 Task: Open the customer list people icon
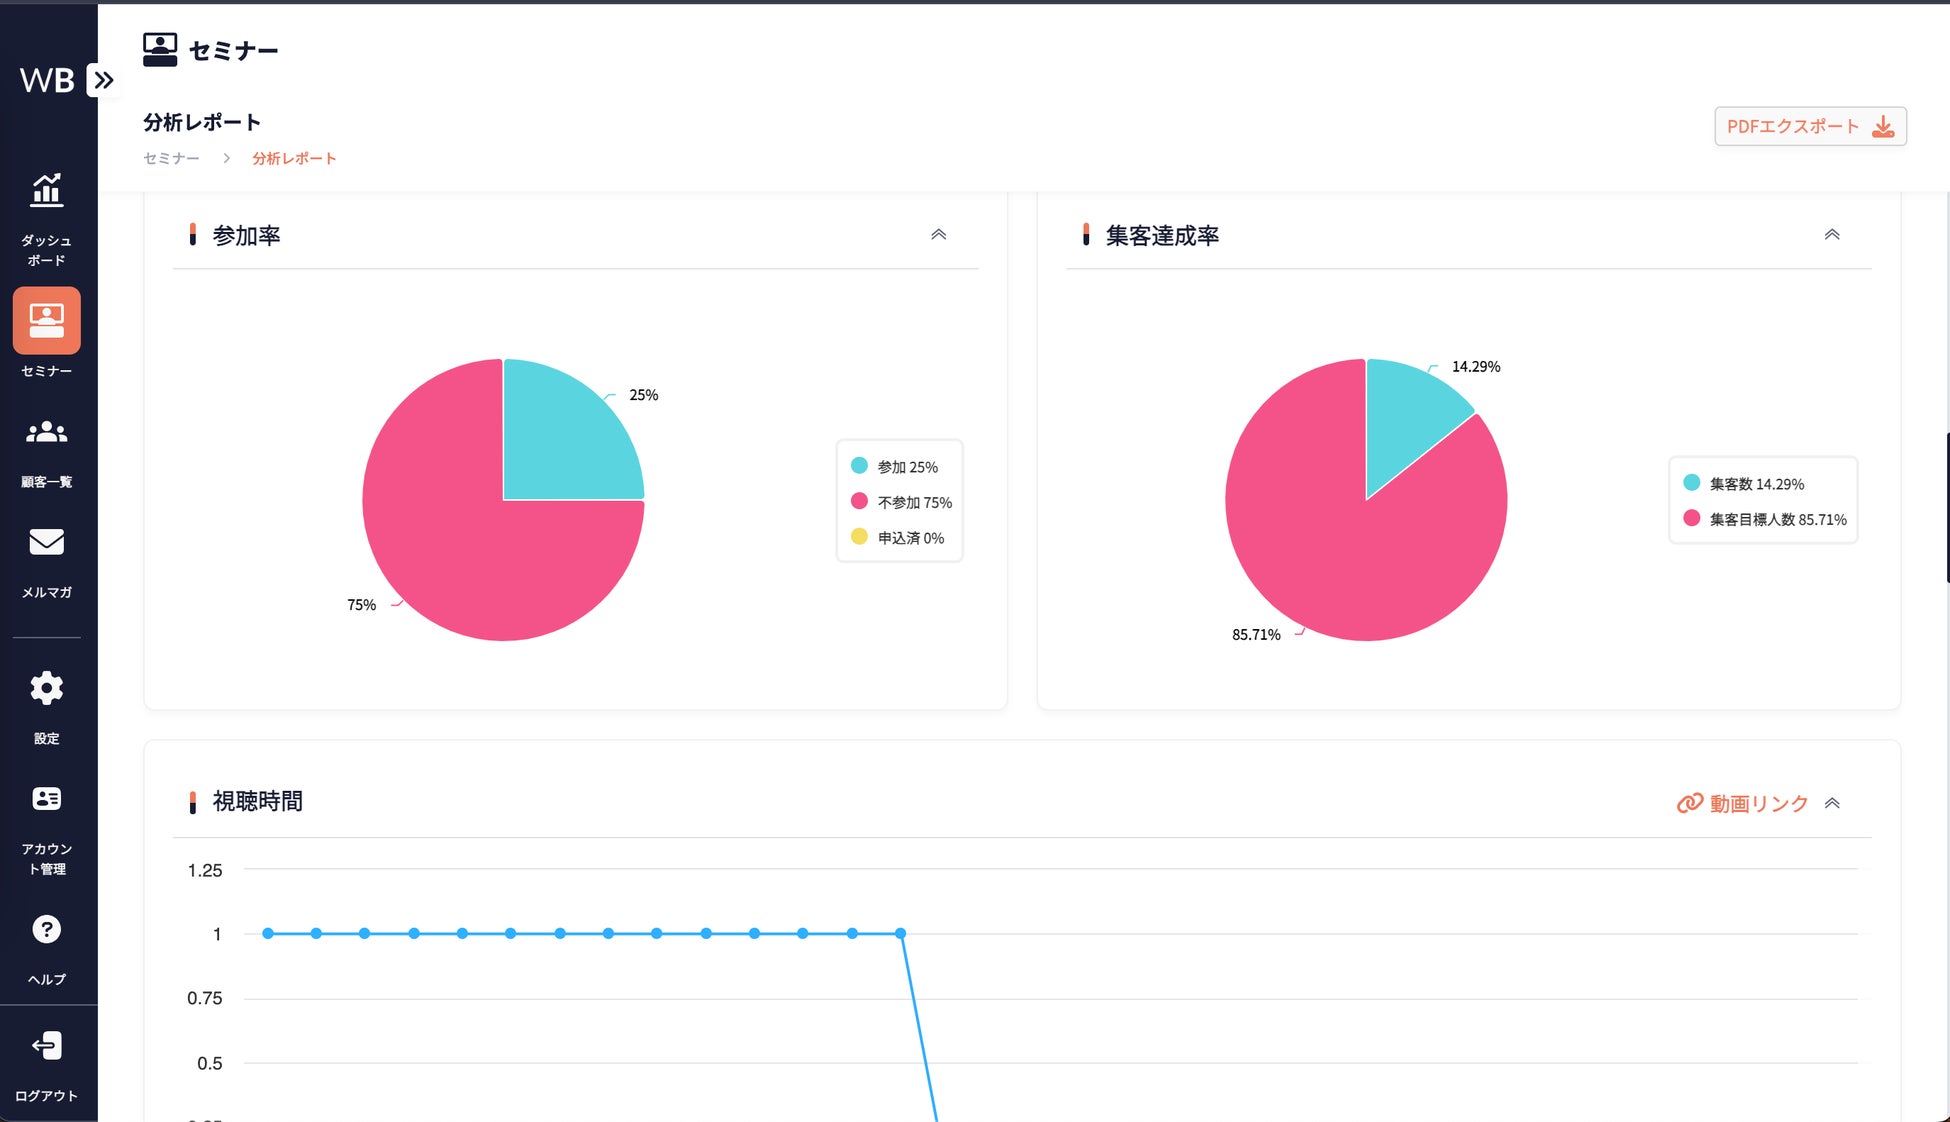point(46,432)
